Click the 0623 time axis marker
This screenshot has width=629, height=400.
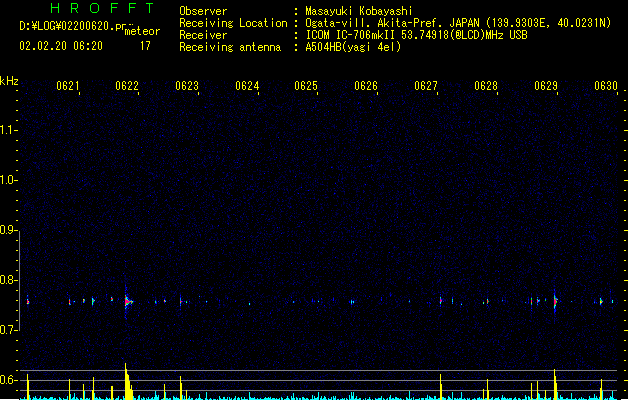coord(187,86)
